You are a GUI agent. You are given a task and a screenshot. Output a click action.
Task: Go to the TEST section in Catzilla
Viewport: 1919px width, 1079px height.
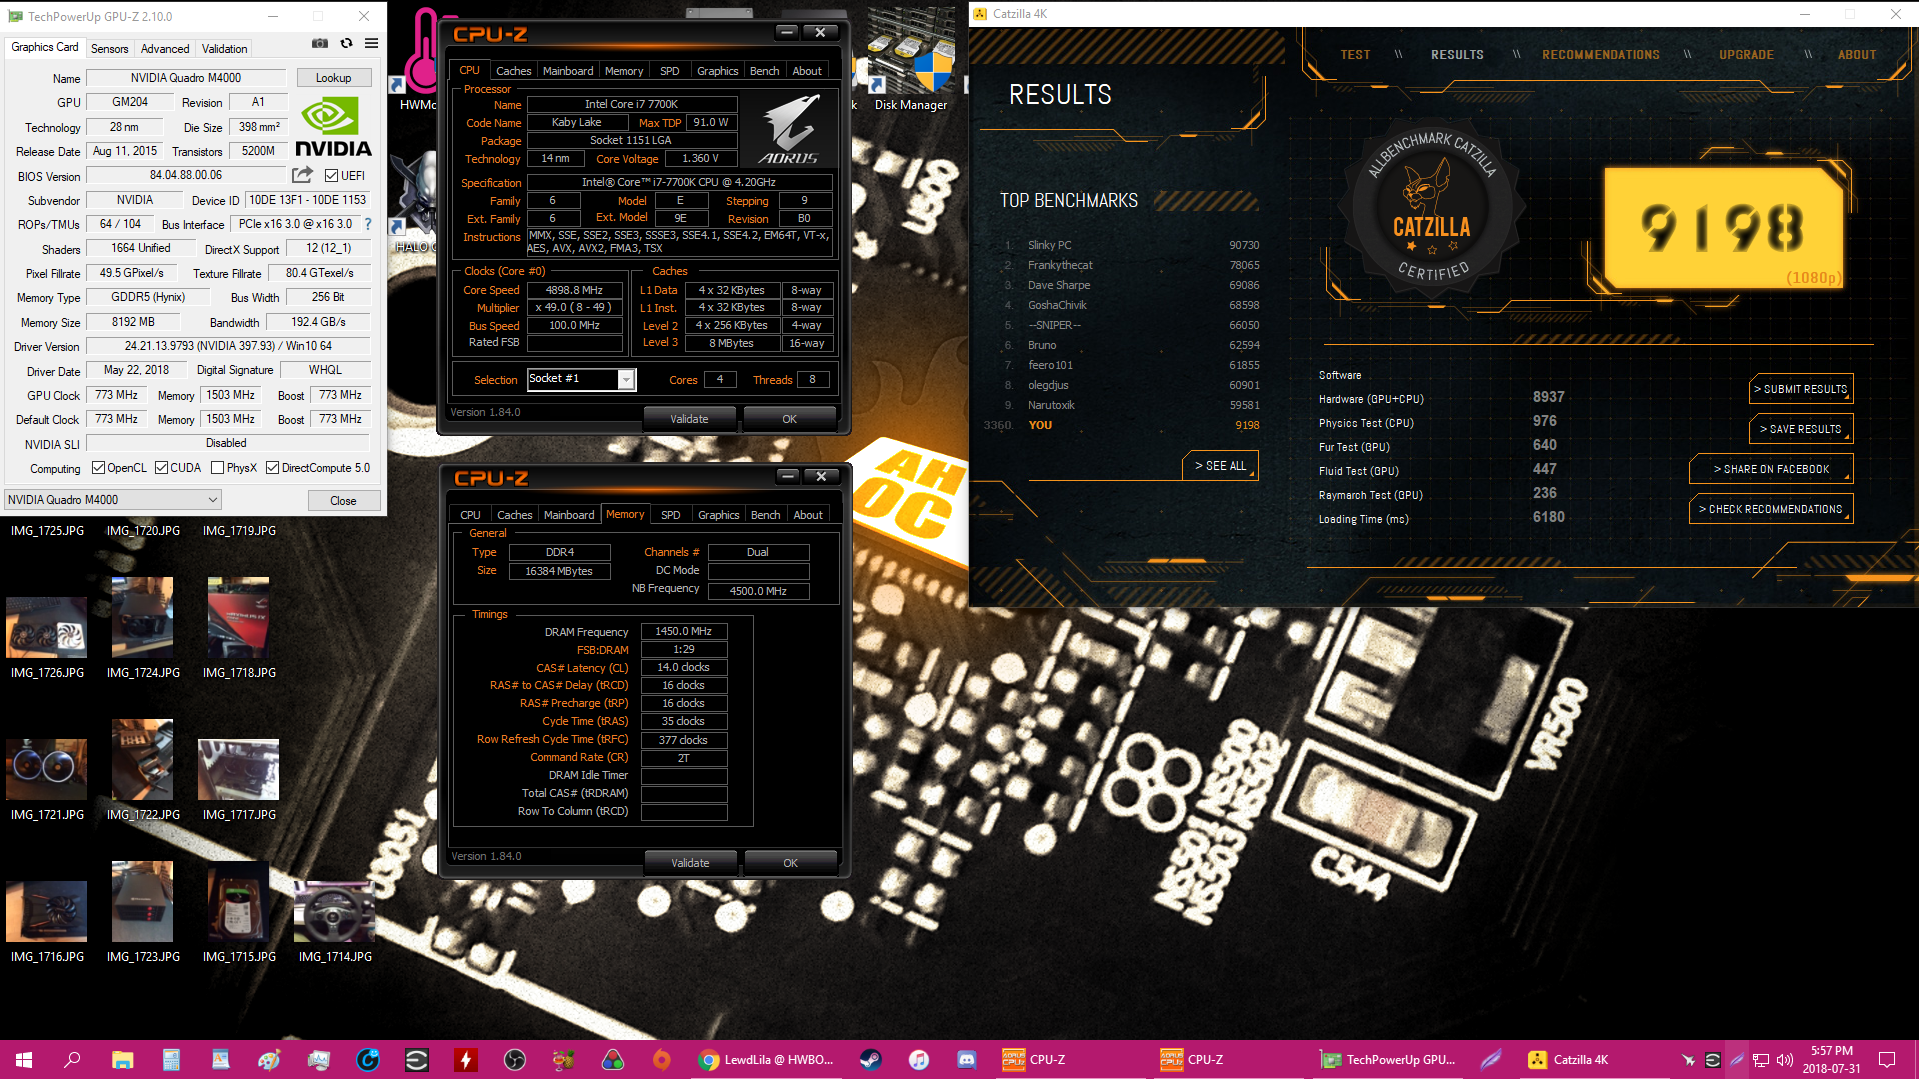pyautogui.click(x=1355, y=55)
